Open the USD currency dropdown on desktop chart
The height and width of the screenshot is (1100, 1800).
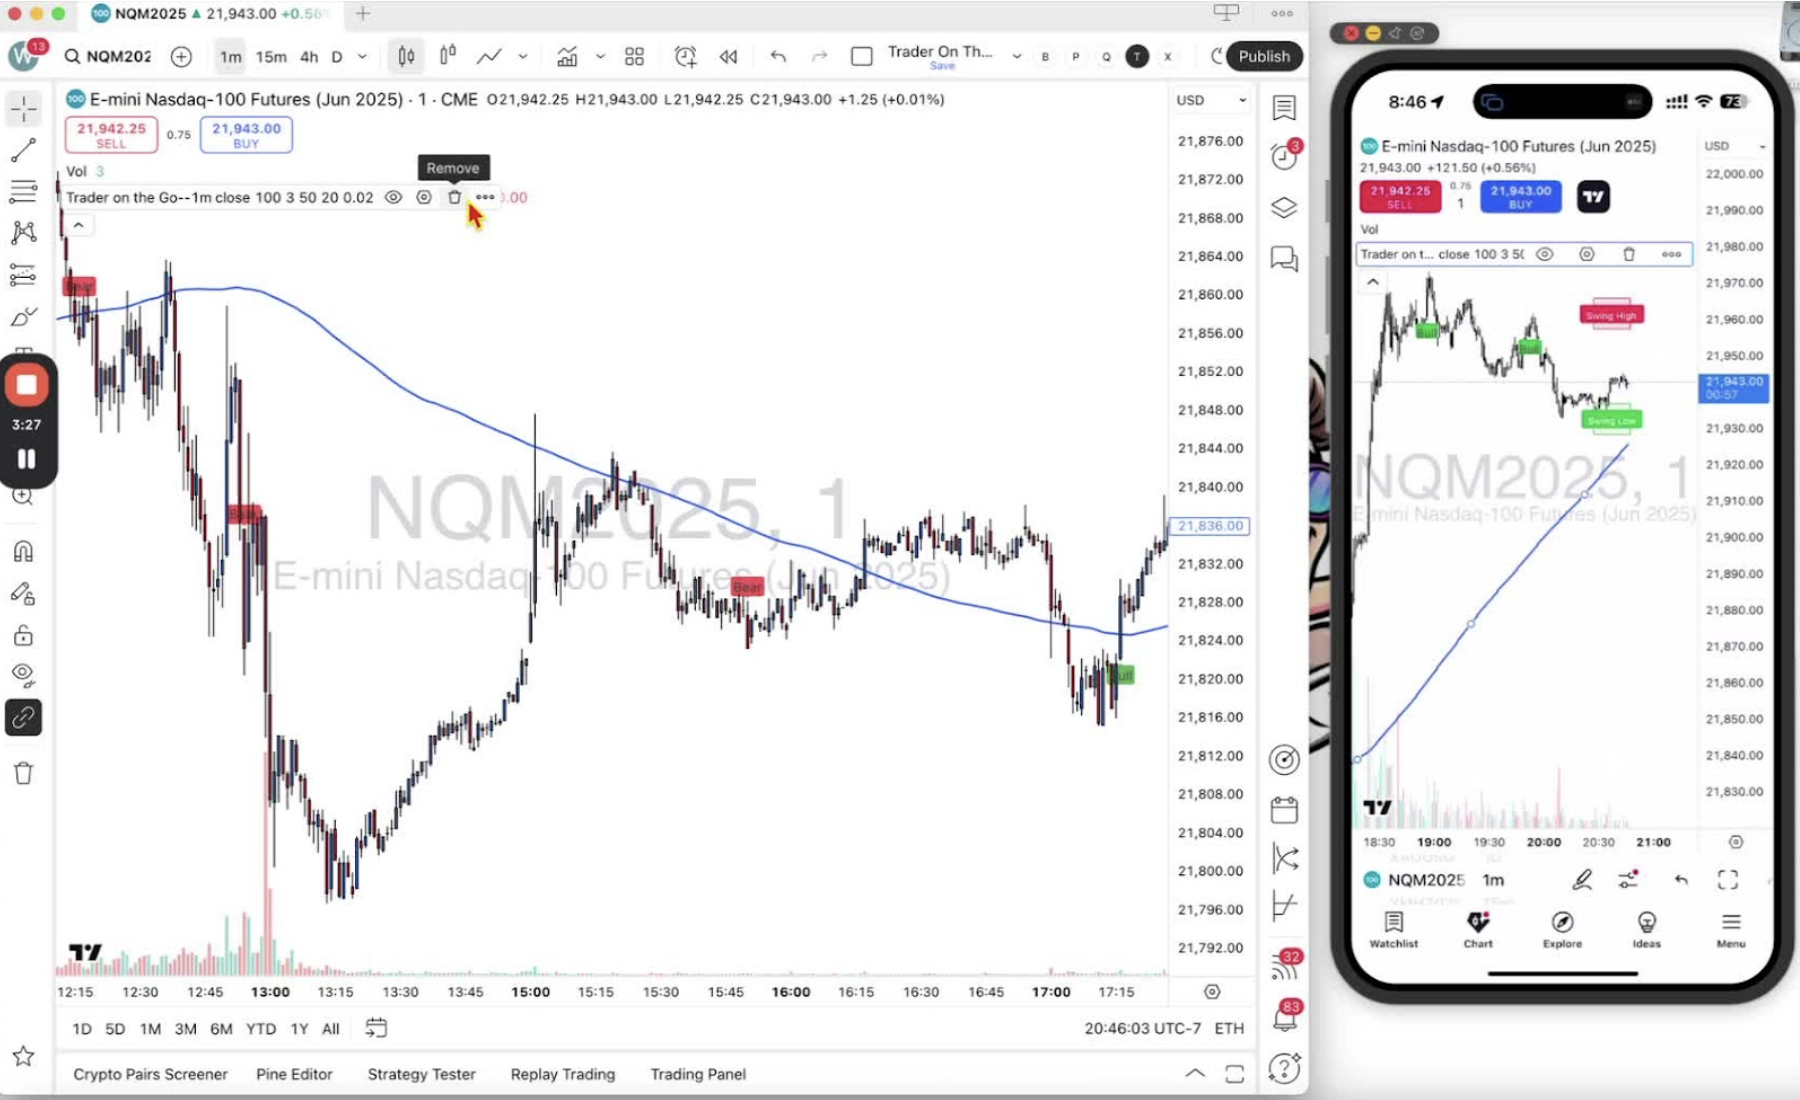pyautogui.click(x=1210, y=100)
